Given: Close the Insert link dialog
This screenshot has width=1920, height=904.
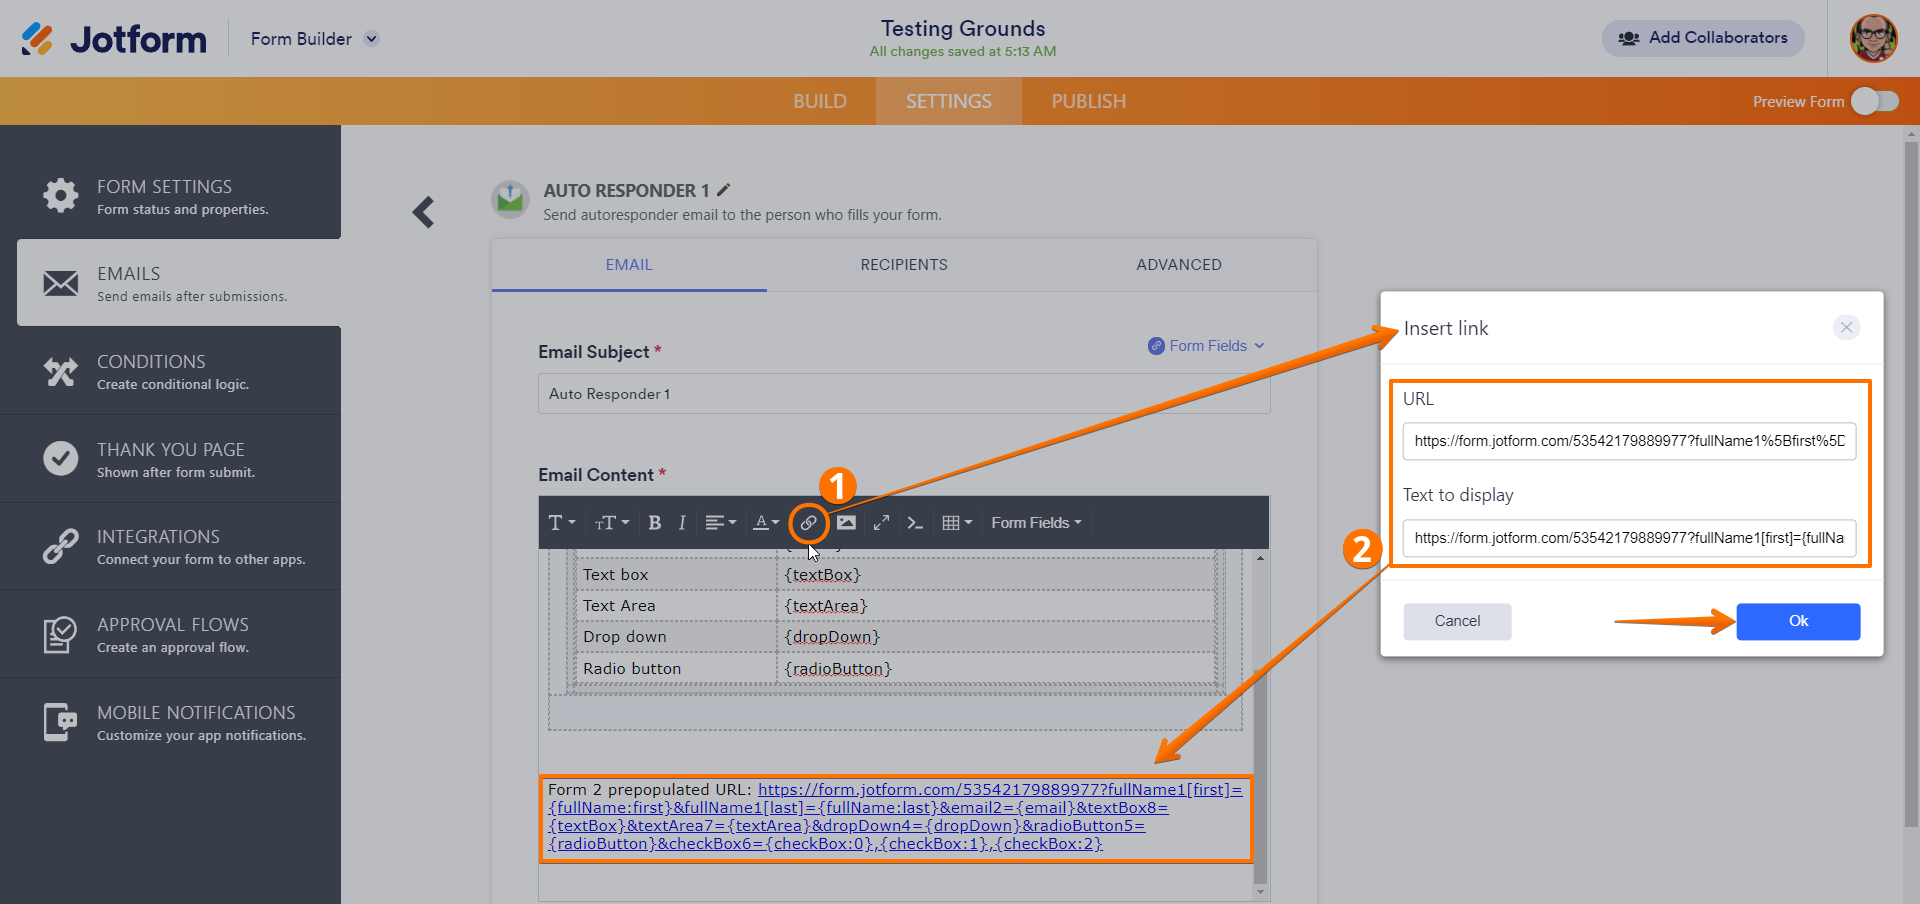Looking at the screenshot, I should (1846, 327).
